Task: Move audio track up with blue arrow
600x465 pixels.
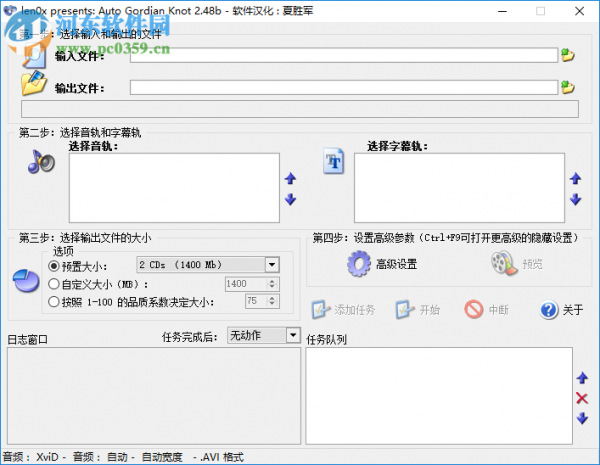Action: coord(290,178)
